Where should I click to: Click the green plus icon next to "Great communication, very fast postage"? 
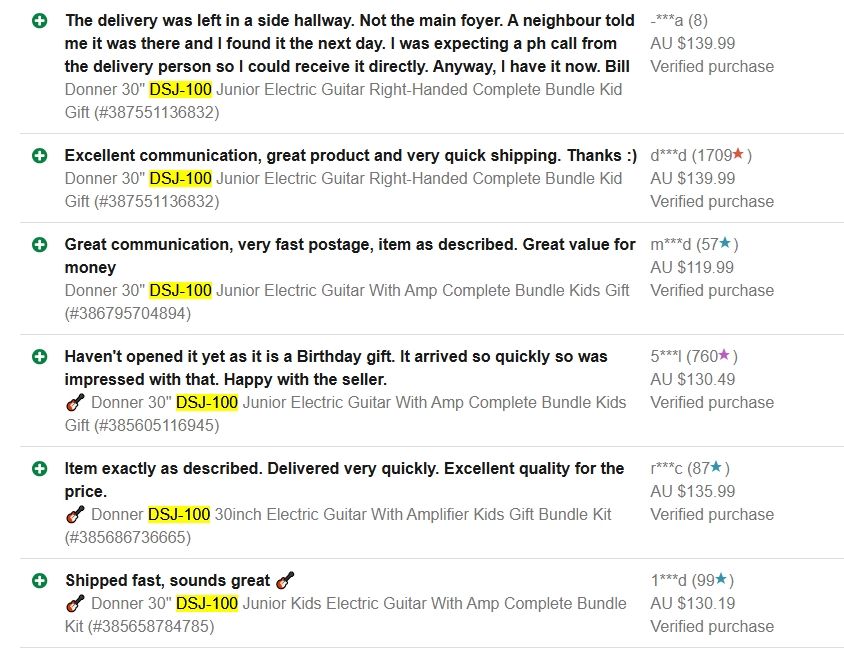pos(39,244)
